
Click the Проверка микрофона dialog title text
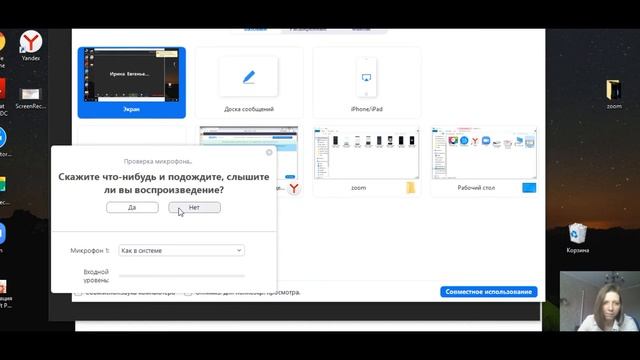pyautogui.click(x=158, y=161)
